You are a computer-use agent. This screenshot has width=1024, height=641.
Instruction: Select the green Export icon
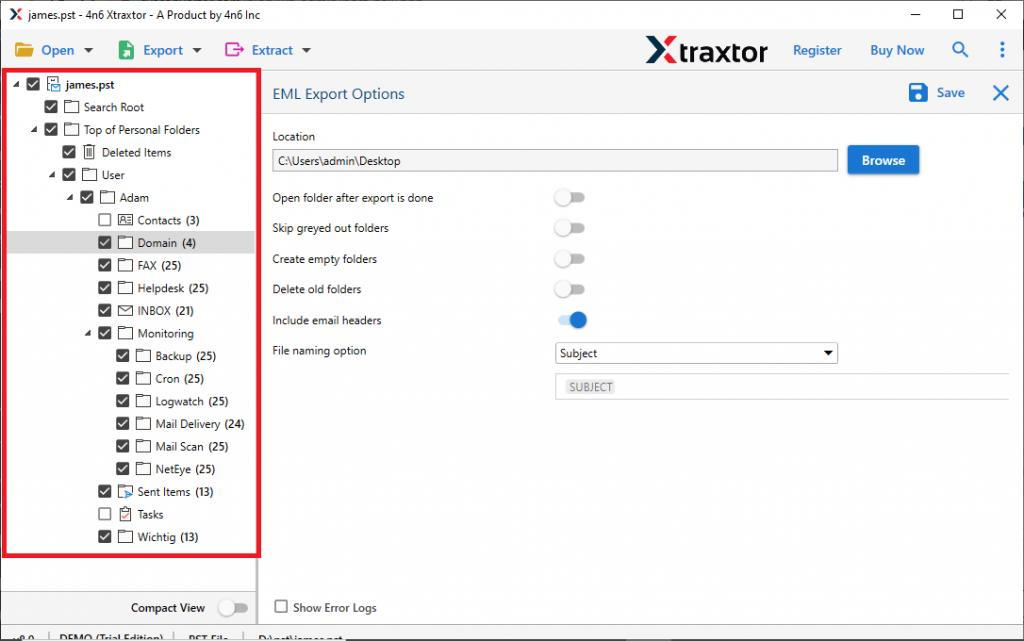click(126, 49)
